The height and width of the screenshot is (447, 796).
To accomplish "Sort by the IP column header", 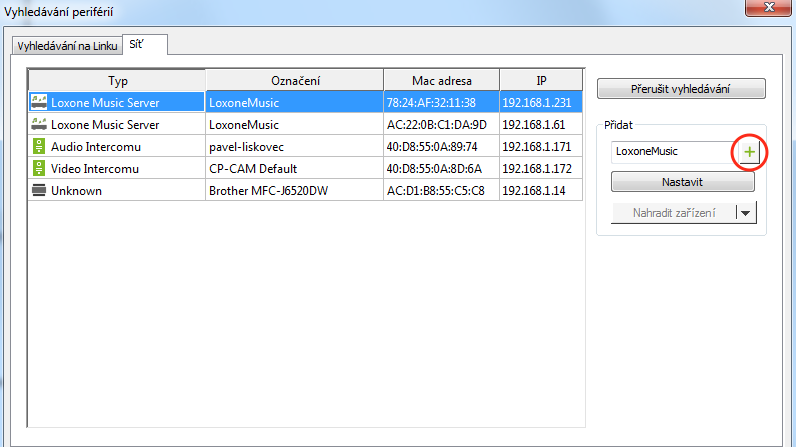I will pyautogui.click(x=541, y=80).
